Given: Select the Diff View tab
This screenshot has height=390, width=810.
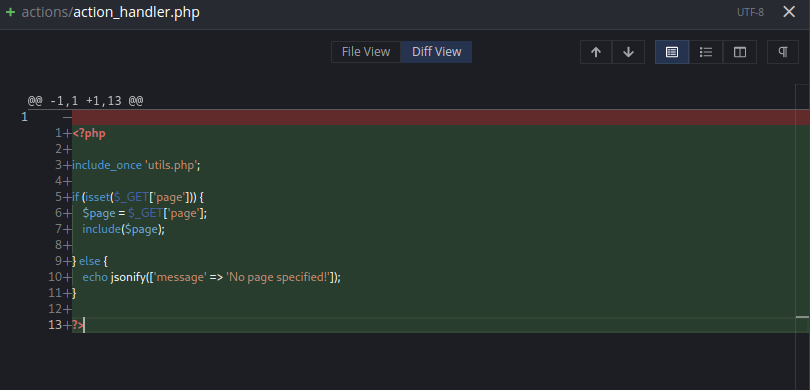Looking at the screenshot, I should pos(437,52).
